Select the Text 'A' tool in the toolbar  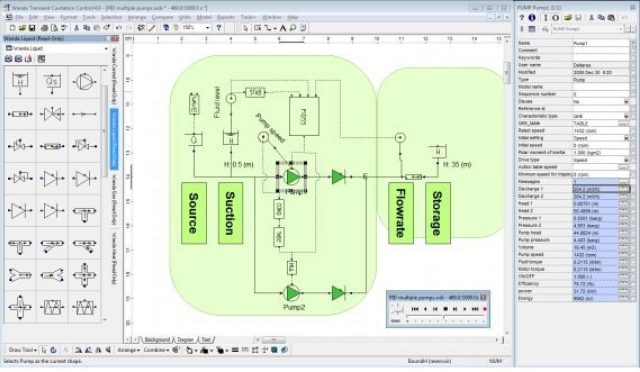pyautogui.click(x=282, y=28)
